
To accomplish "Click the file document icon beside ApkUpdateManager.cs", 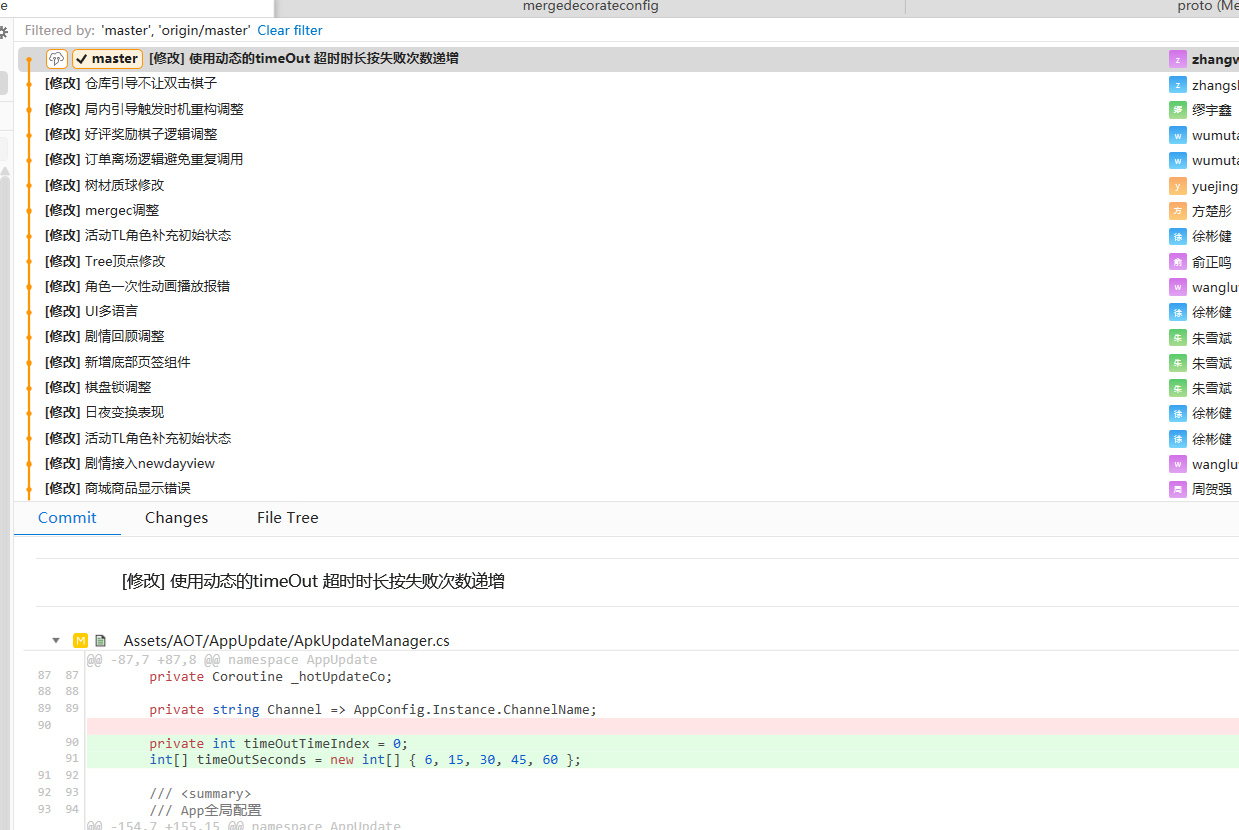I will [100, 640].
